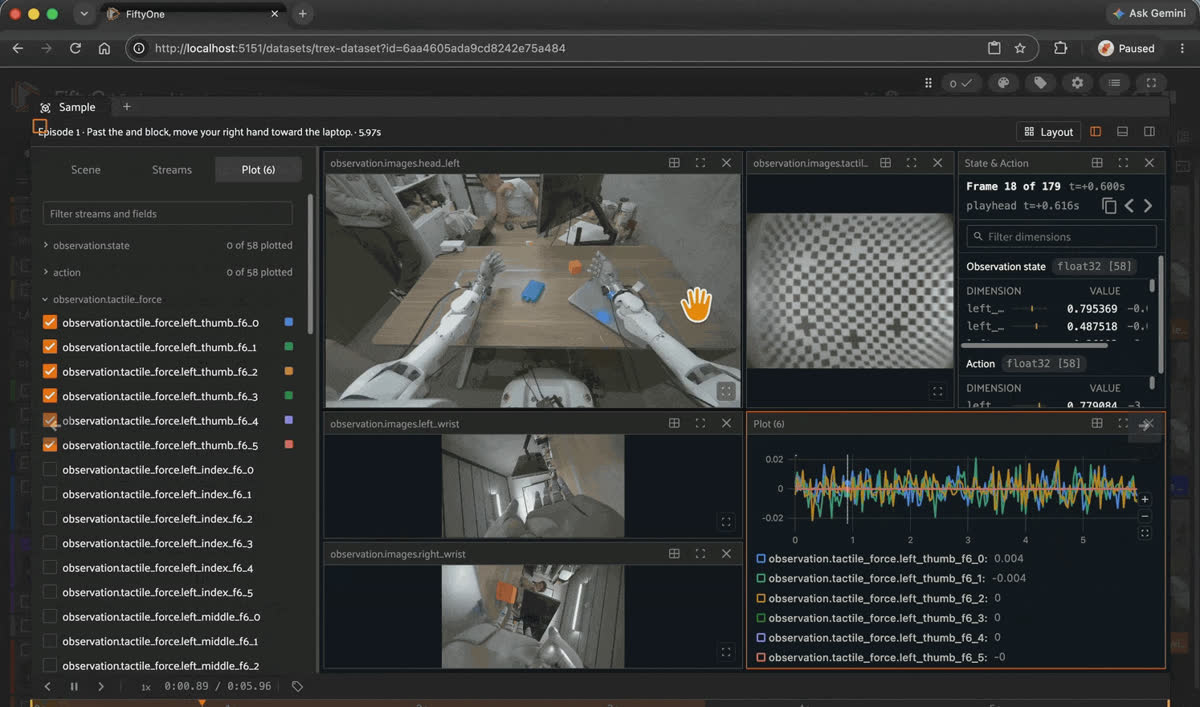
Task: Open the display settings gear icon
Action: [x=1077, y=83]
